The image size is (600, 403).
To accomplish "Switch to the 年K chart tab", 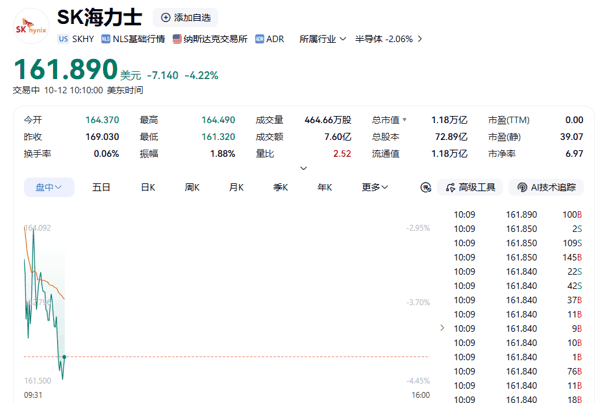I will [x=325, y=187].
